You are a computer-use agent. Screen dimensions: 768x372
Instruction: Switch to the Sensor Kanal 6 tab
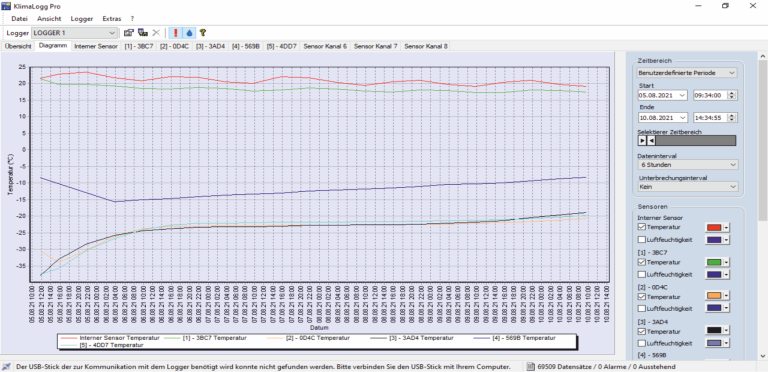325,46
